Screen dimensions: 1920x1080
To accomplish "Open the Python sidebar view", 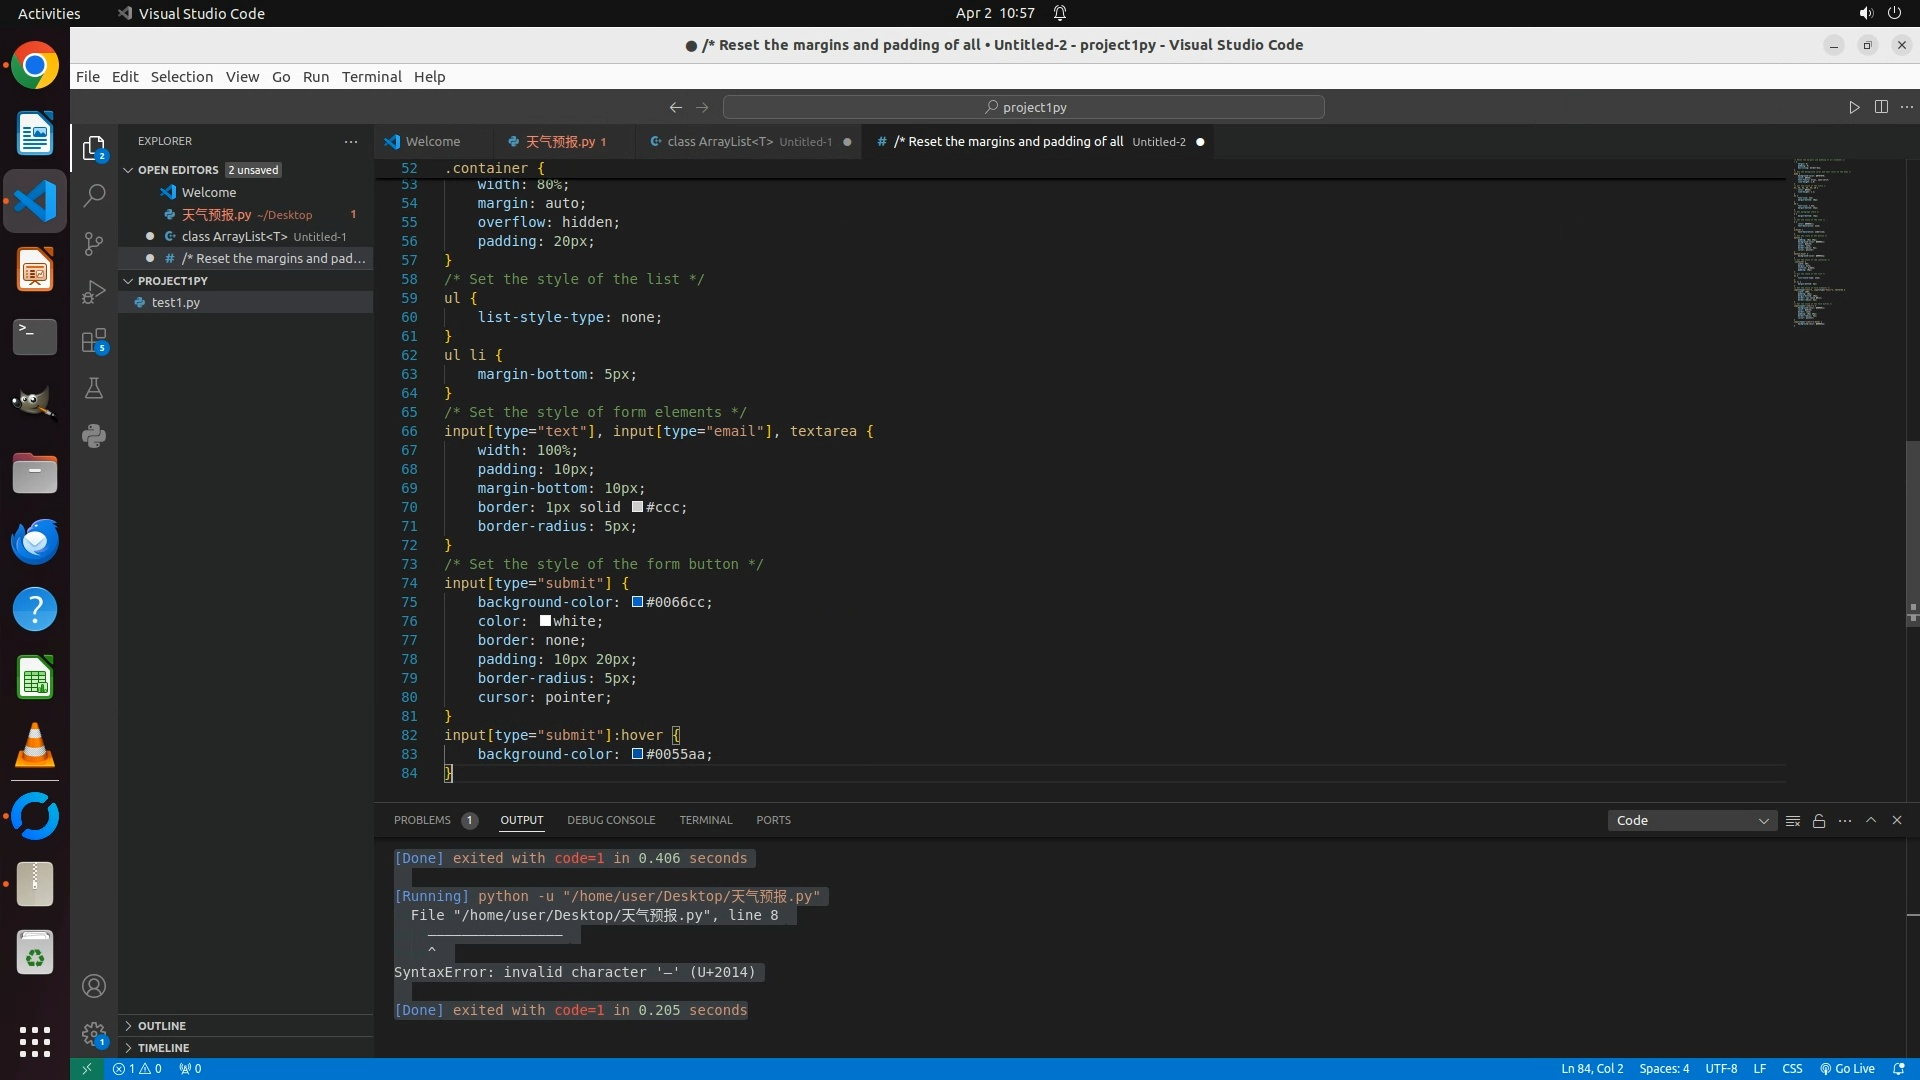I will click(94, 436).
